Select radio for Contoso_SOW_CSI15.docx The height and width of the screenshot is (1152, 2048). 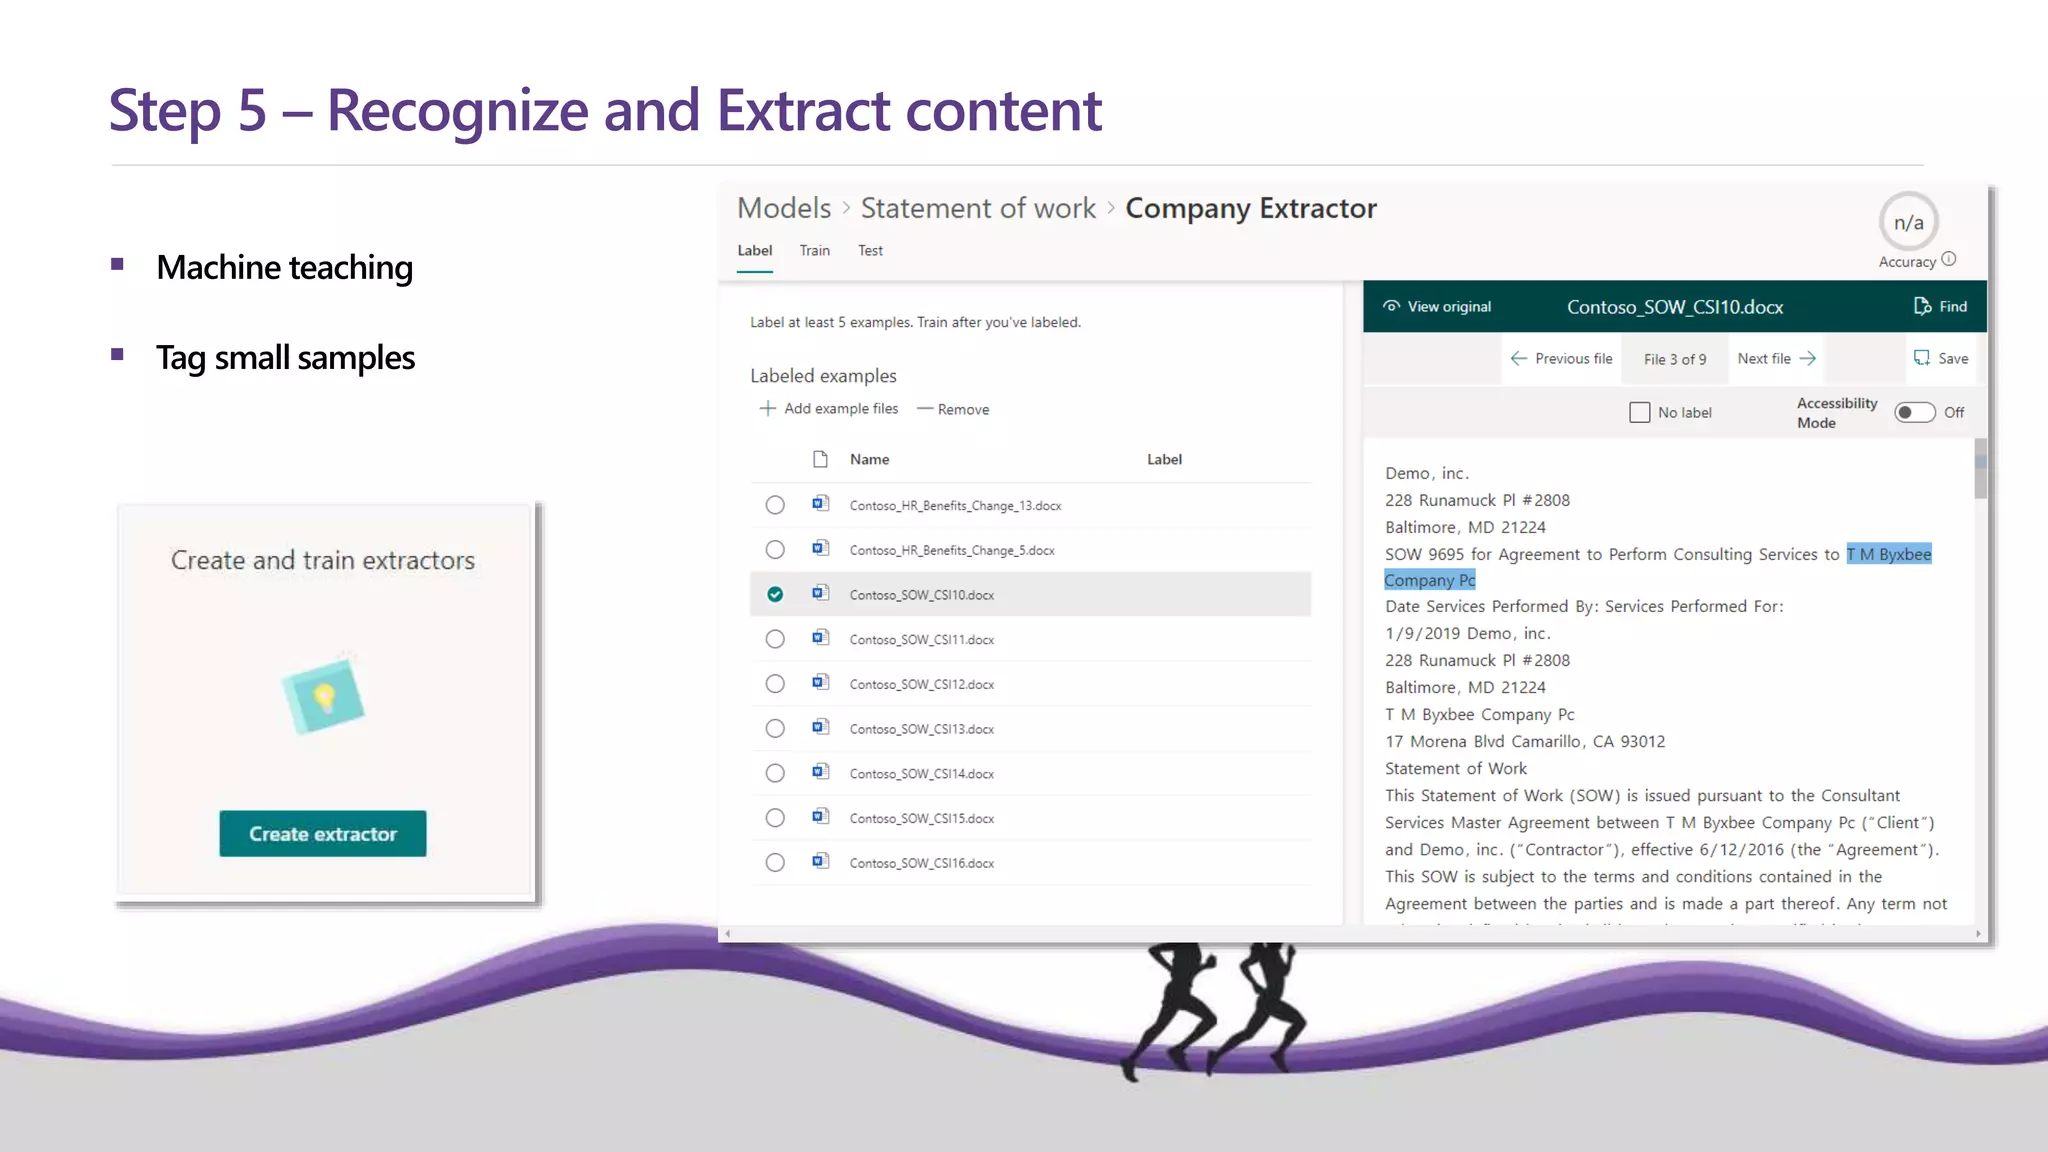point(775,818)
